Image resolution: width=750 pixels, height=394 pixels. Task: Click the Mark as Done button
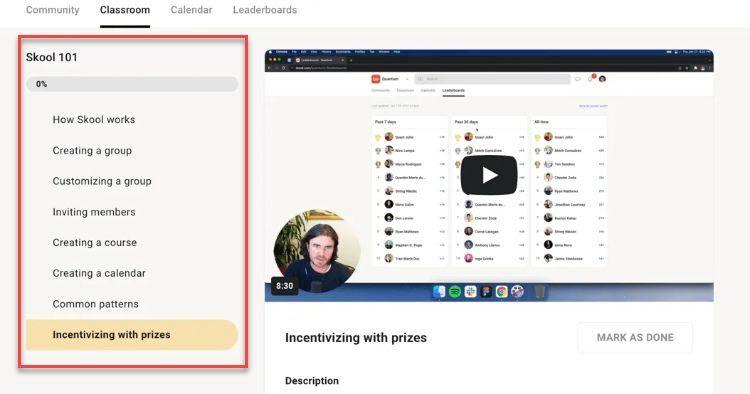coord(635,338)
